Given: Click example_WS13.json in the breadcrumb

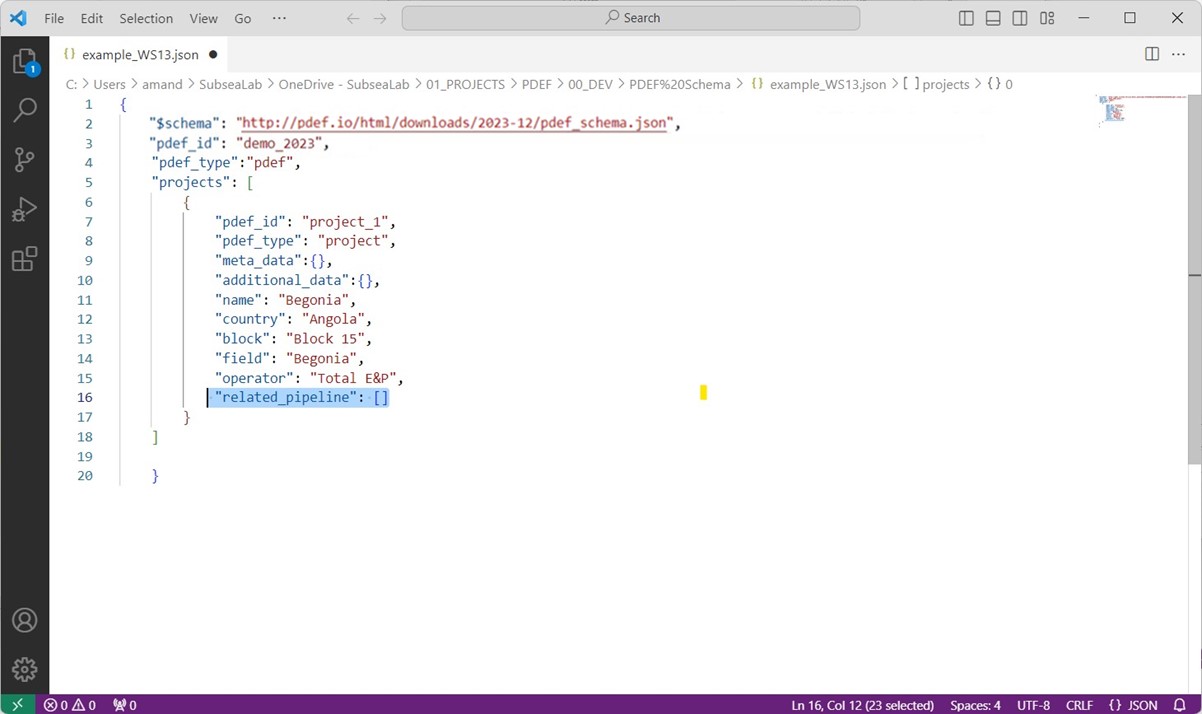Looking at the screenshot, I should 827,84.
